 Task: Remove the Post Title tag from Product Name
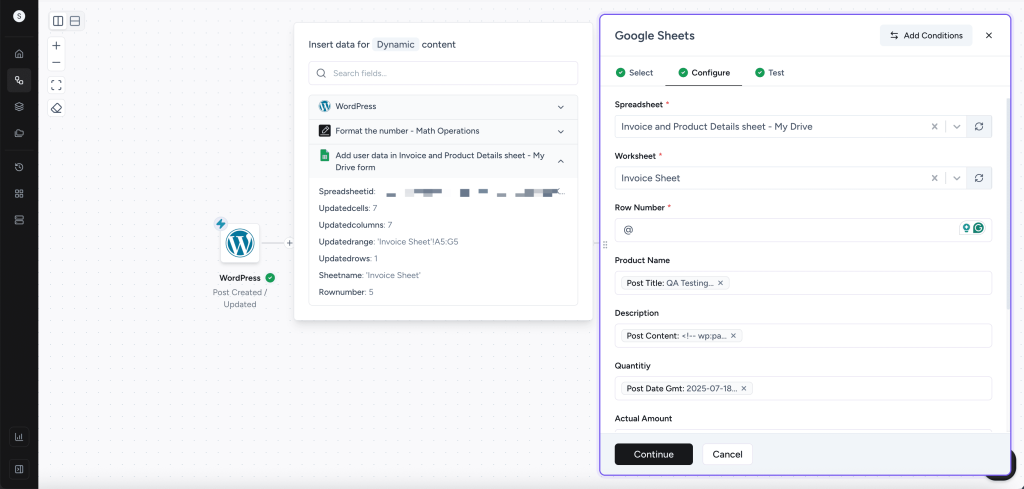tap(721, 283)
